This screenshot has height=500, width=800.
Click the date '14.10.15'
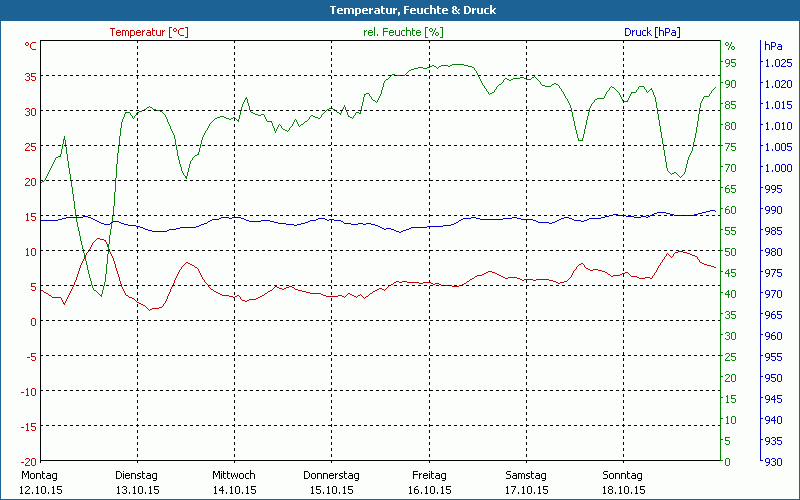pos(235,490)
